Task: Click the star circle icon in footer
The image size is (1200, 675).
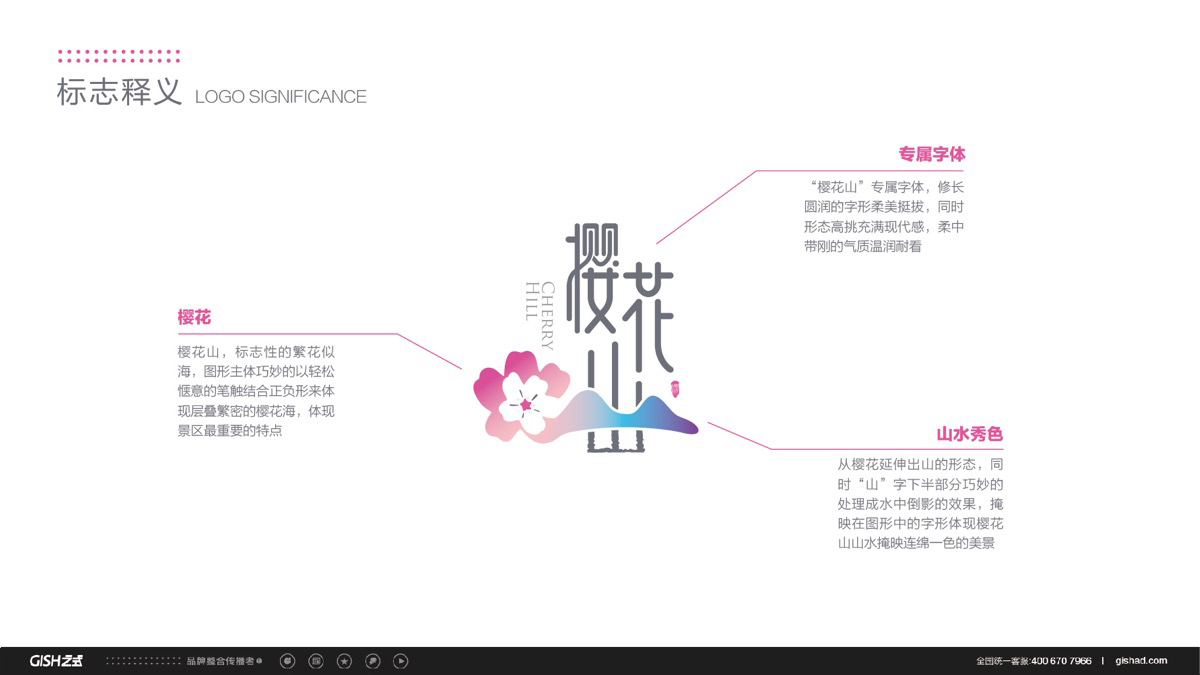Action: pyautogui.click(x=344, y=661)
